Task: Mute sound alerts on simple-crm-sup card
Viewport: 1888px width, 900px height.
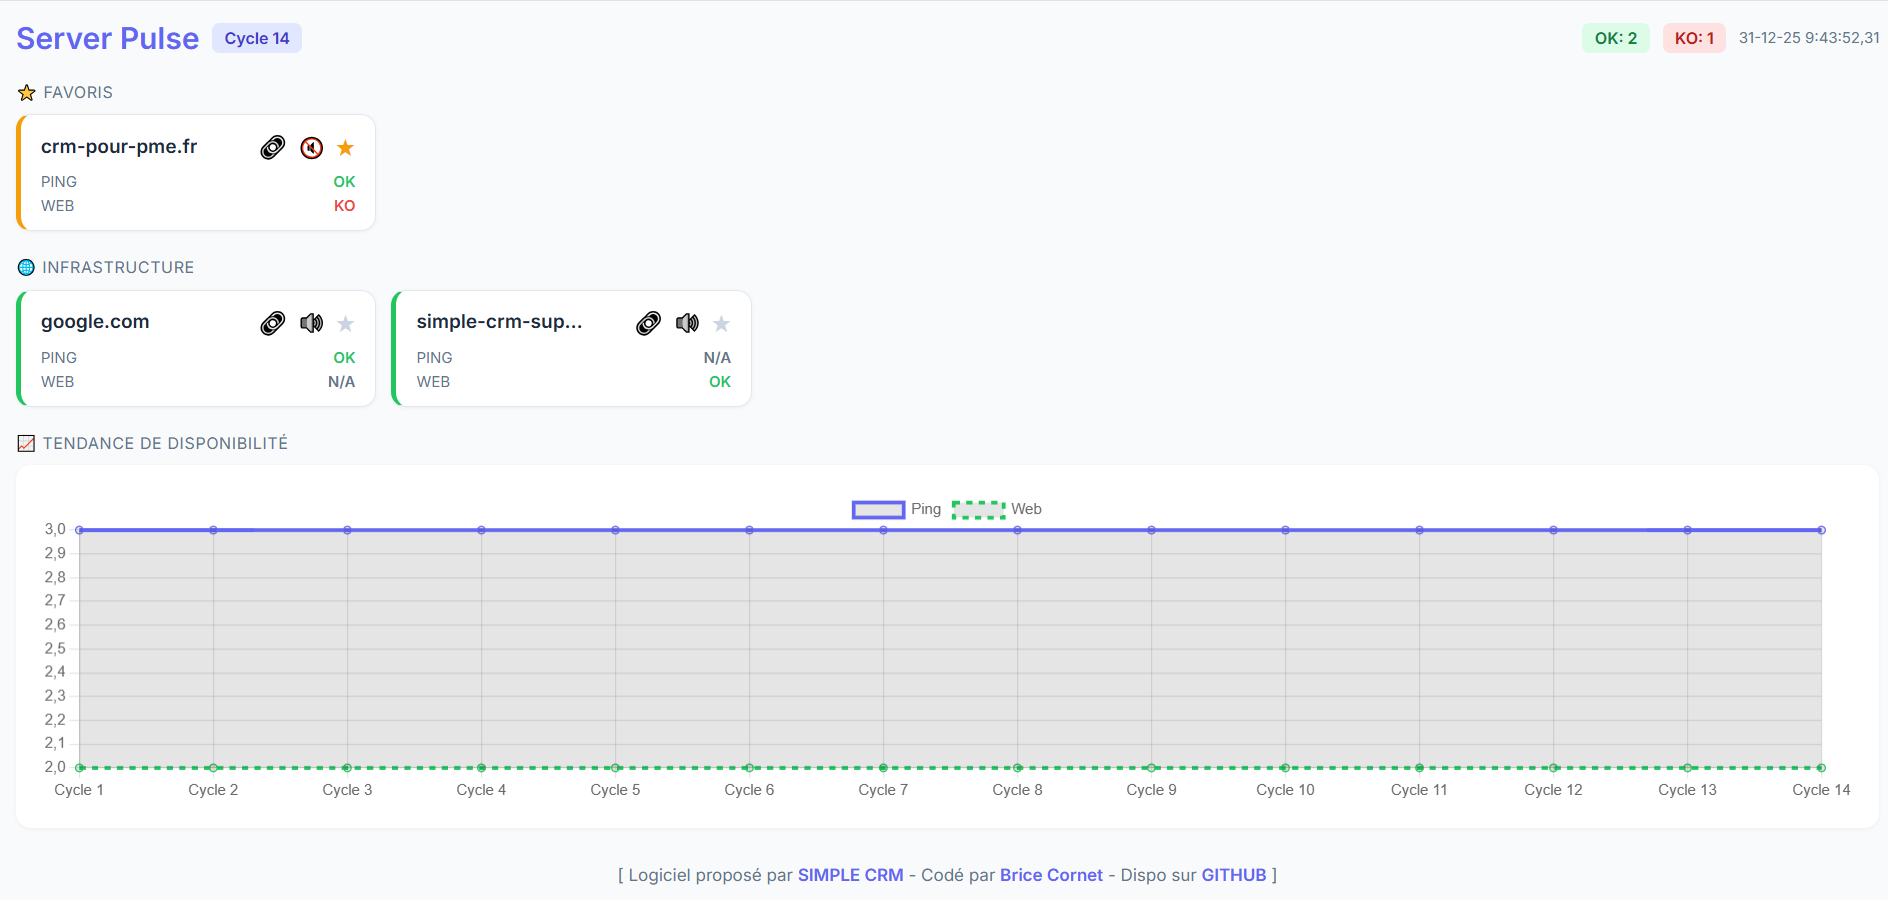Action: click(x=687, y=323)
